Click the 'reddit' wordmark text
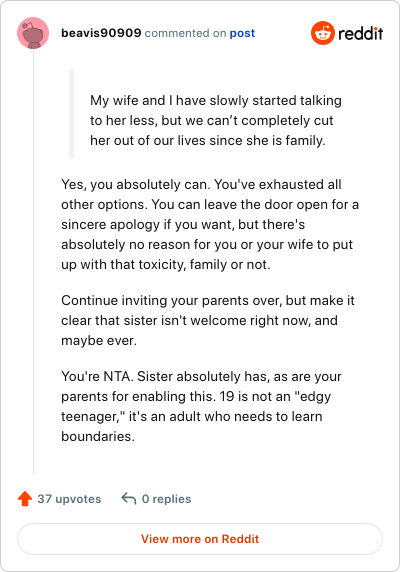The height and width of the screenshot is (572, 400). (x=361, y=34)
